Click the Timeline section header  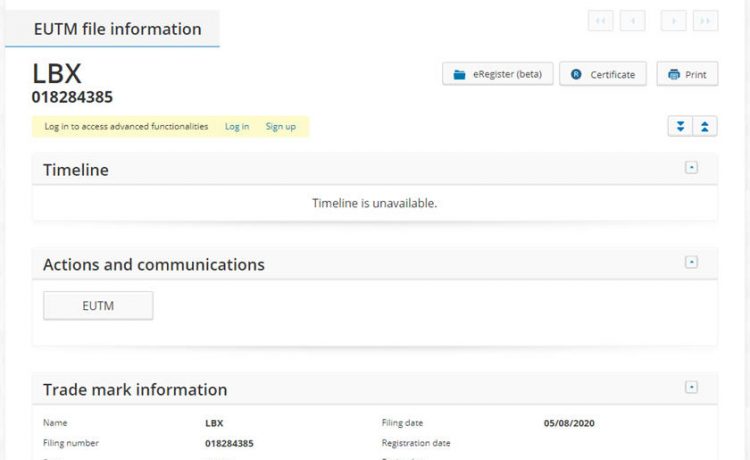point(76,170)
